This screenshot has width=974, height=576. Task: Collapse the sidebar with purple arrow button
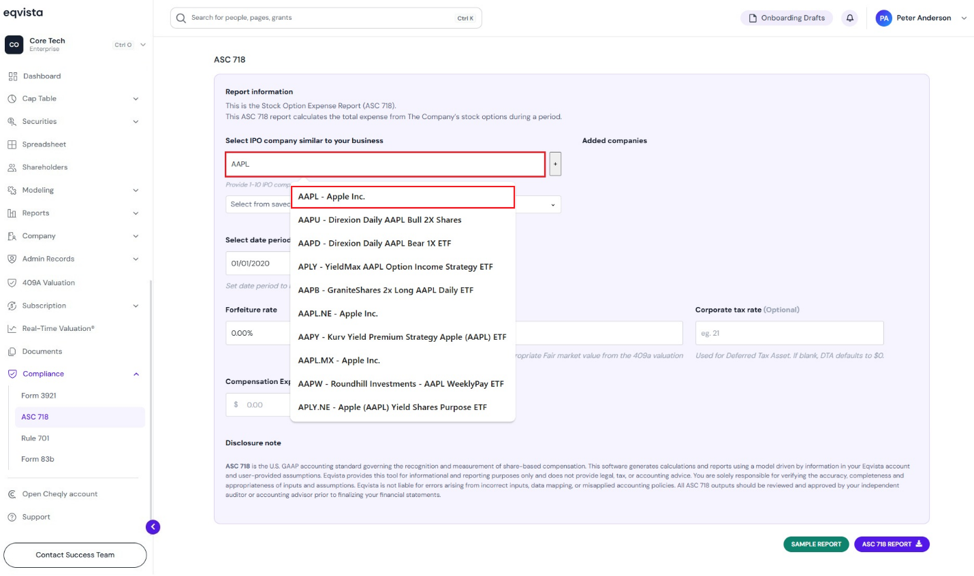pos(153,527)
